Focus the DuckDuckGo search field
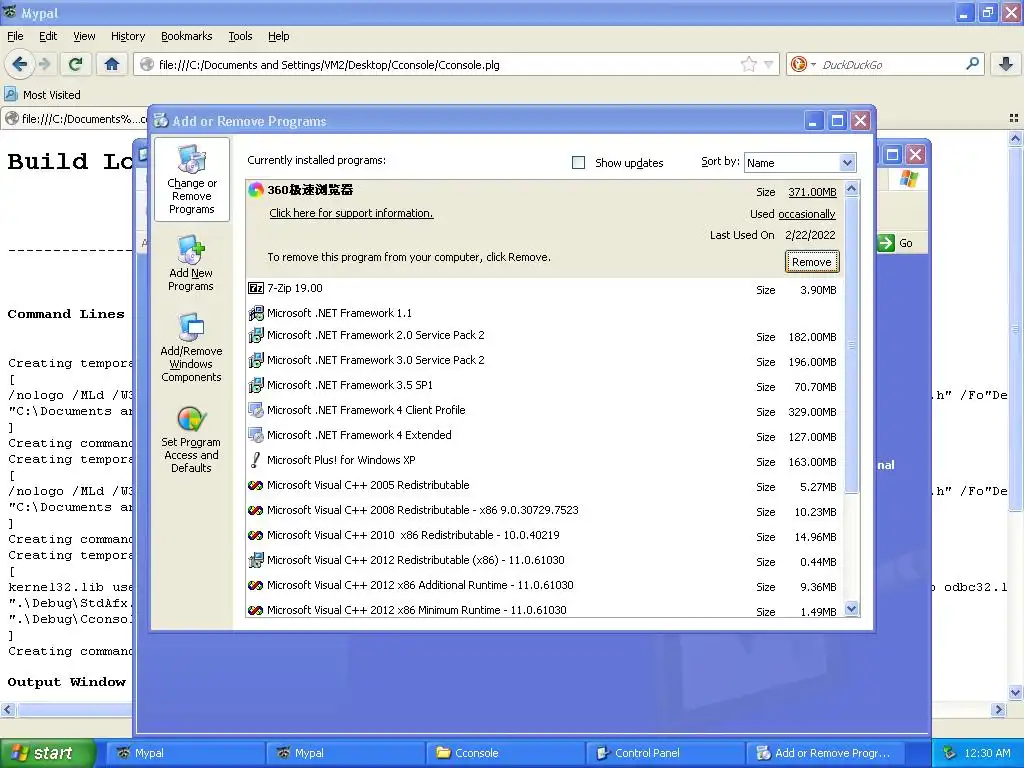This screenshot has width=1024, height=768. pyautogui.click(x=891, y=65)
